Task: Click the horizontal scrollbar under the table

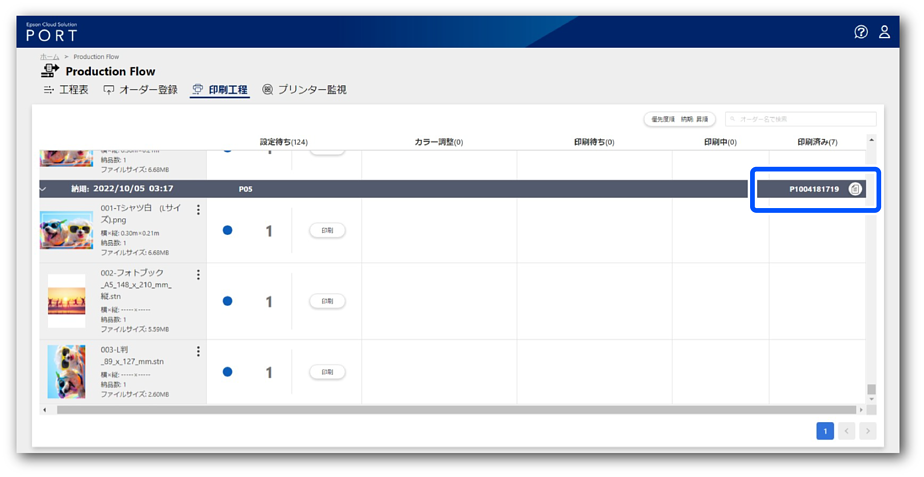Action: (455, 410)
